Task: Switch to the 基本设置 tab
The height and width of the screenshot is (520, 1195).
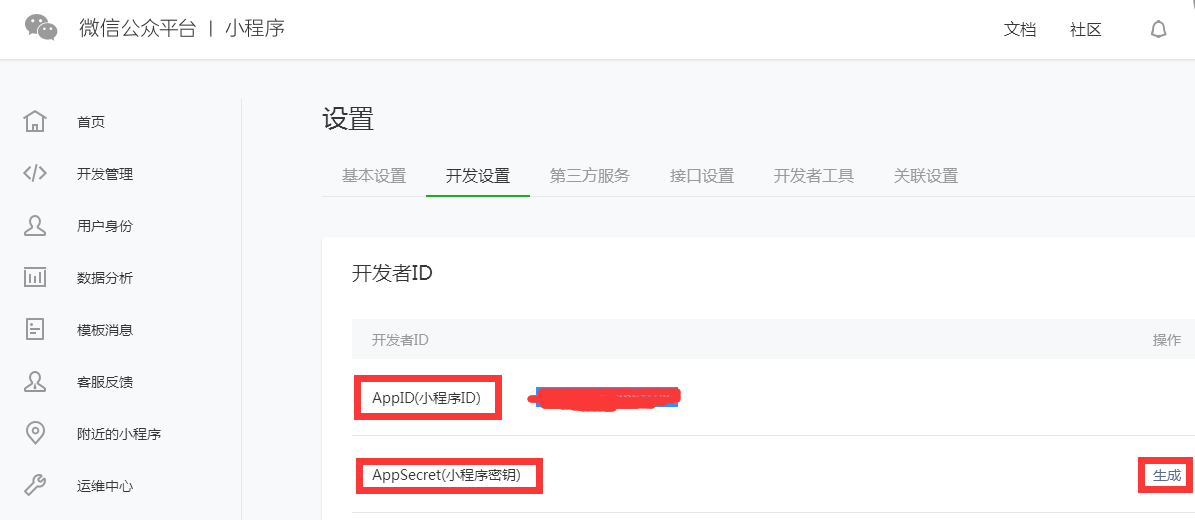Action: click(x=374, y=176)
